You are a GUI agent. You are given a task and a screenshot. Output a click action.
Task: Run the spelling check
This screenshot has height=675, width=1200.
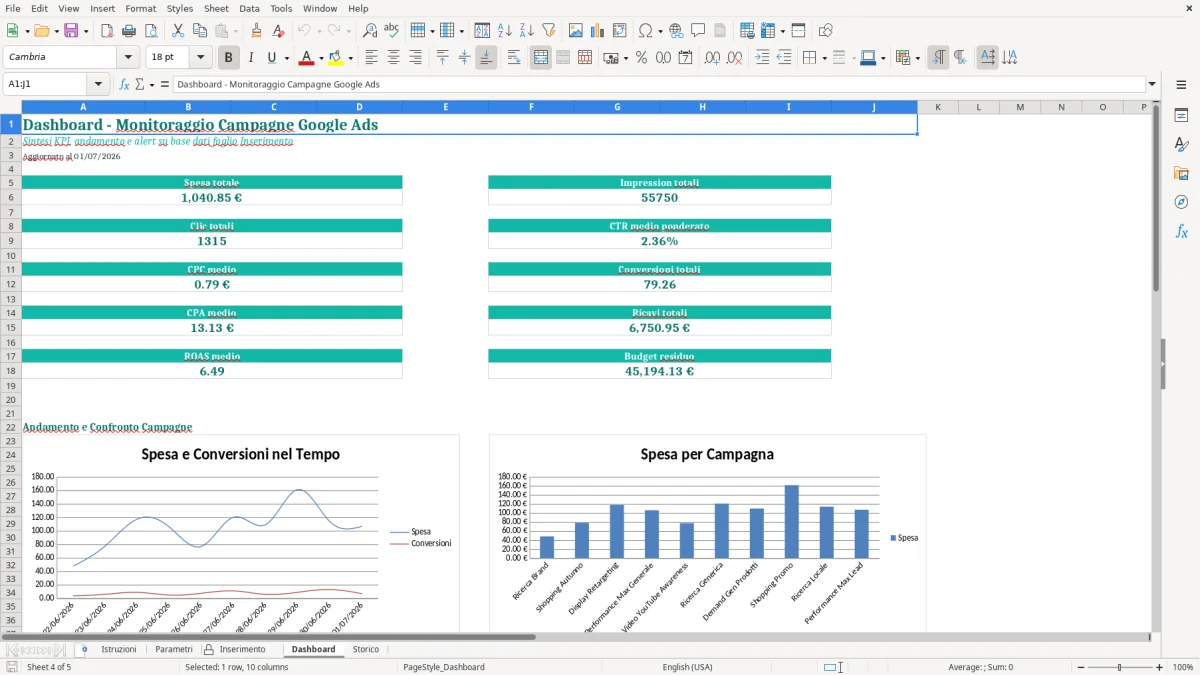(x=392, y=31)
